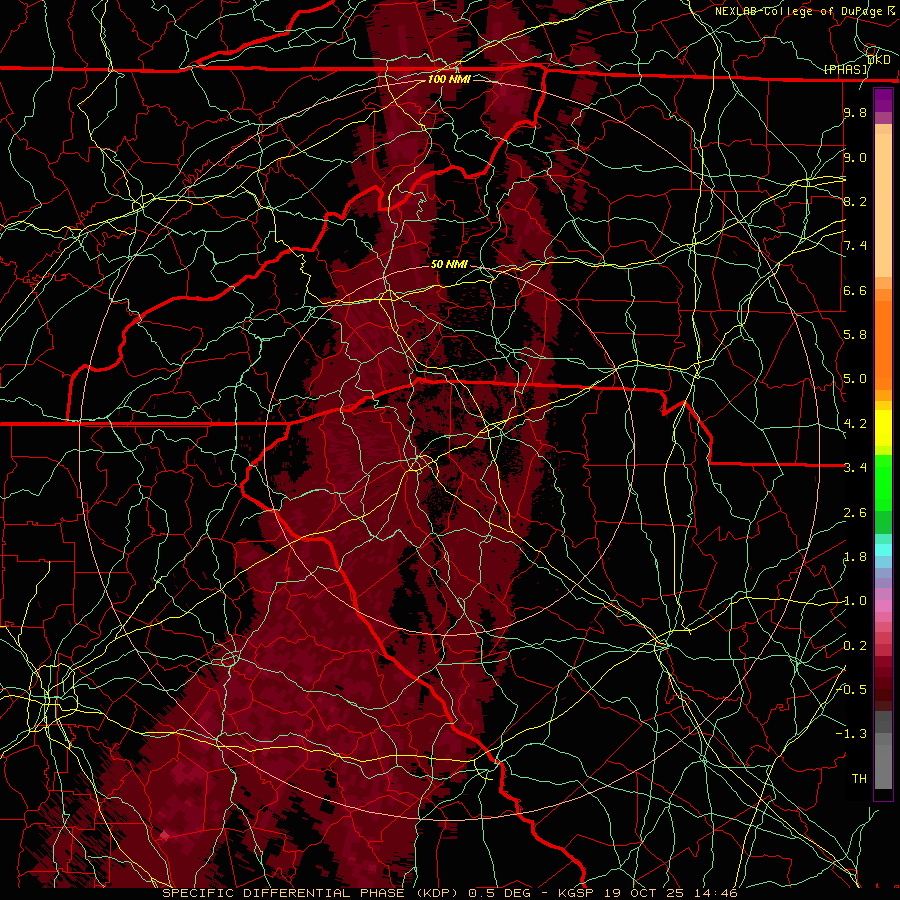Click the -1.3 scale value
This screenshot has width=900, height=900.
(x=851, y=734)
